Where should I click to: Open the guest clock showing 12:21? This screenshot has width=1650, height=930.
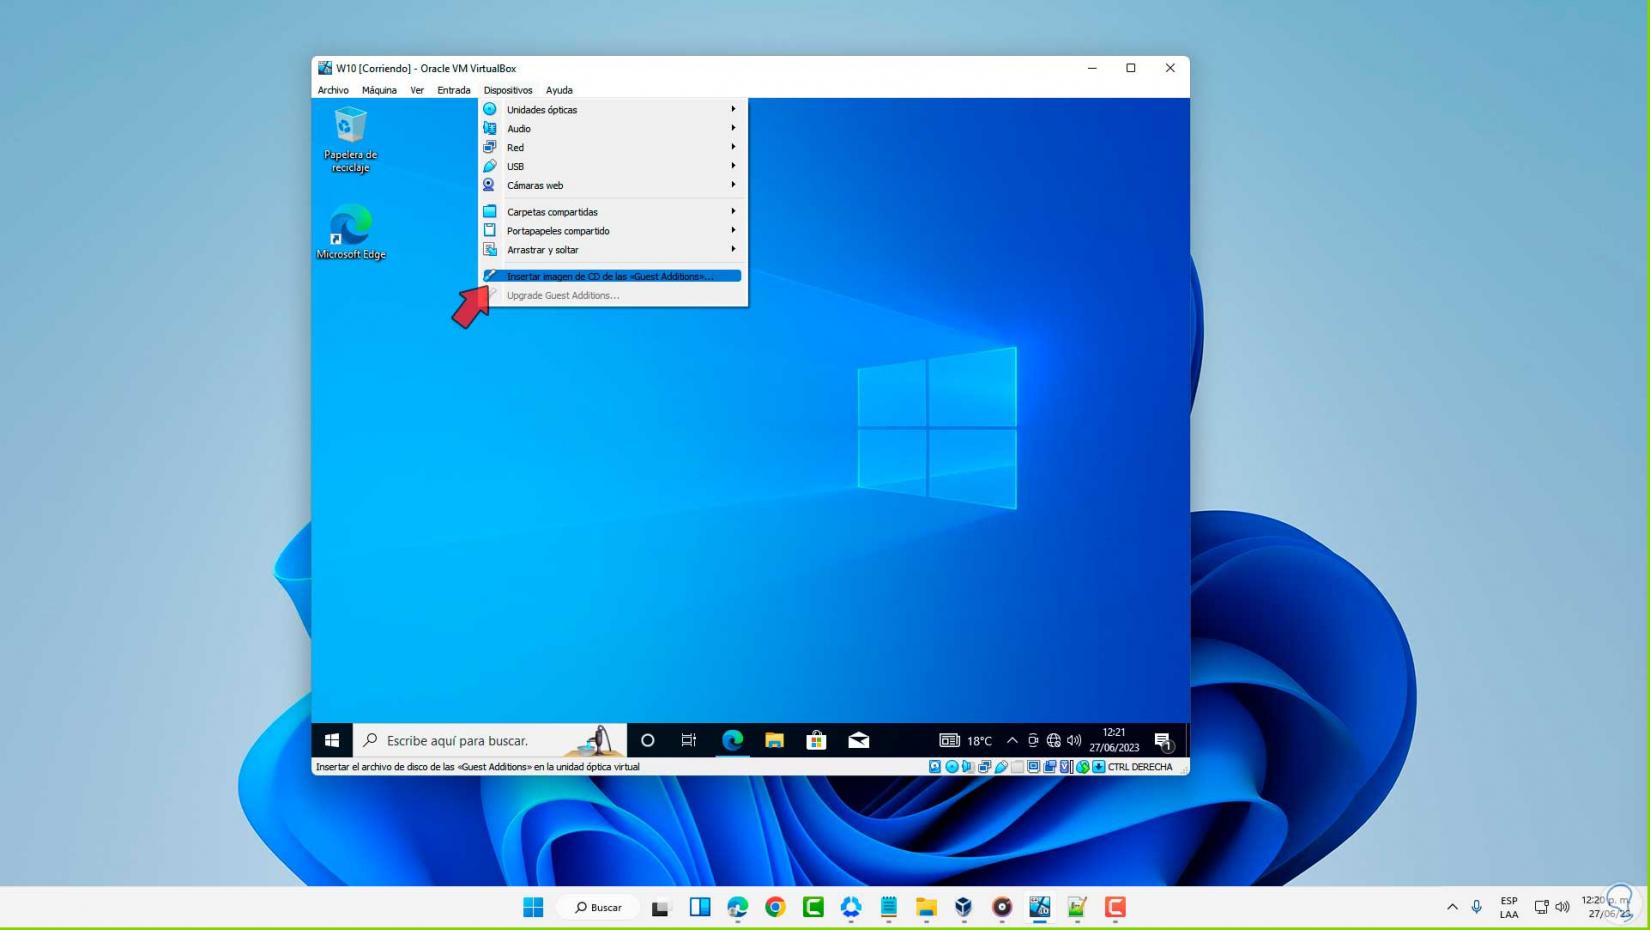tap(1114, 741)
